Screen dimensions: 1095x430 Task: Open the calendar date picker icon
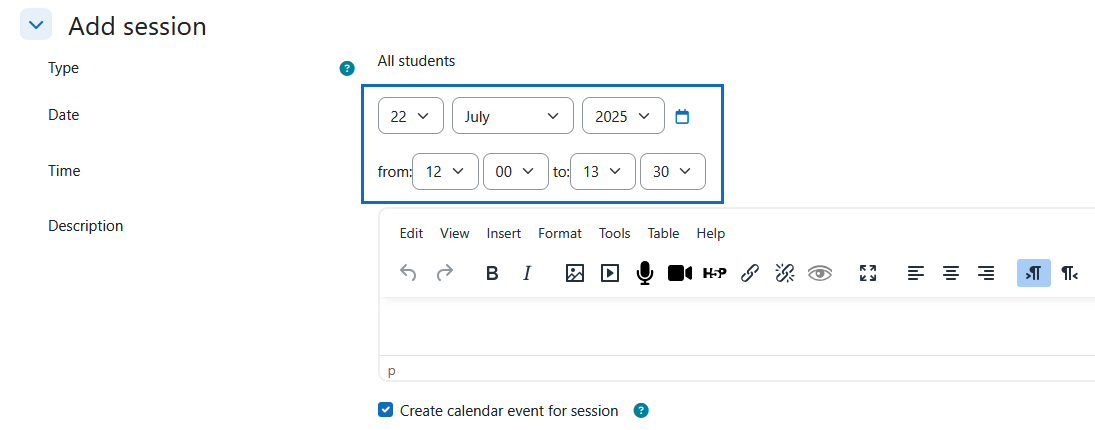click(x=682, y=117)
